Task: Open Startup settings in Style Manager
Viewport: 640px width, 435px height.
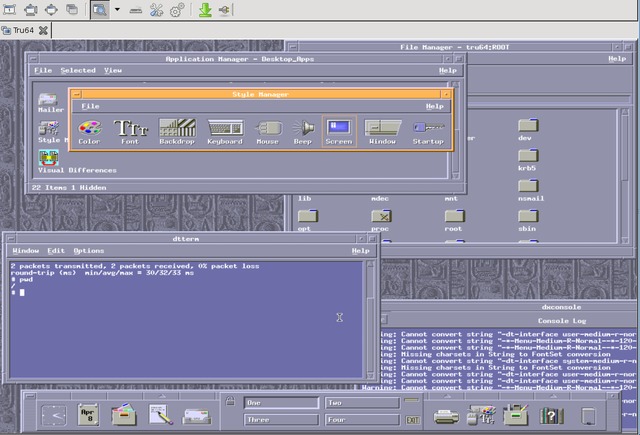Action: pyautogui.click(x=428, y=132)
